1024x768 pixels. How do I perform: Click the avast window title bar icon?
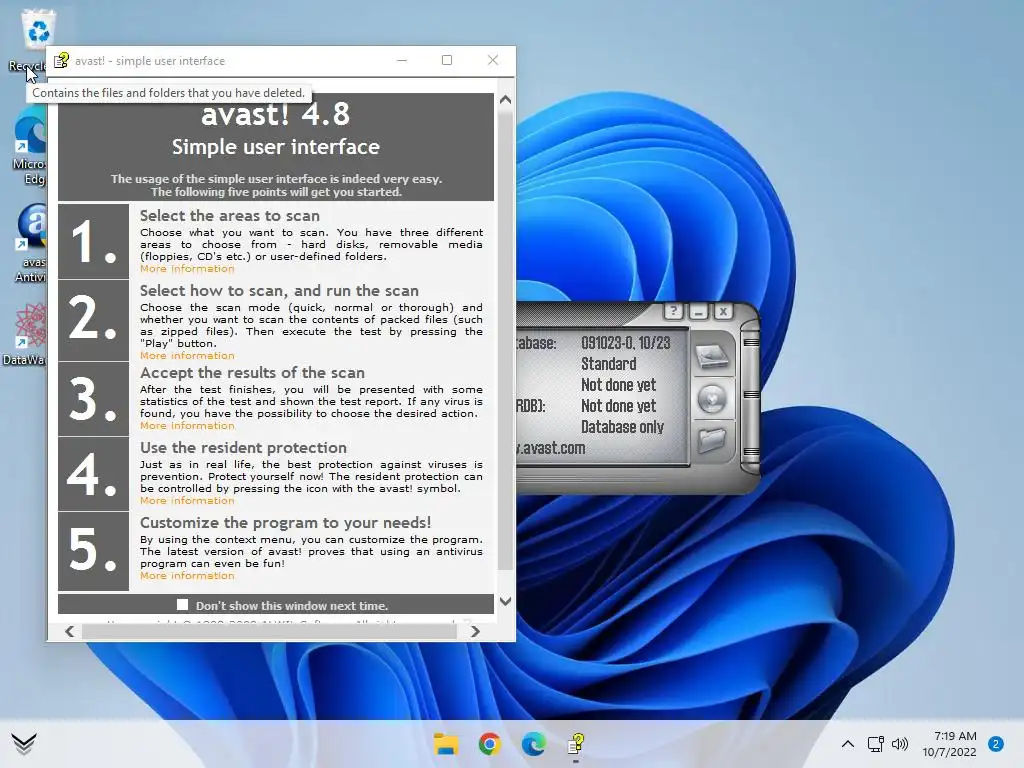pos(61,61)
